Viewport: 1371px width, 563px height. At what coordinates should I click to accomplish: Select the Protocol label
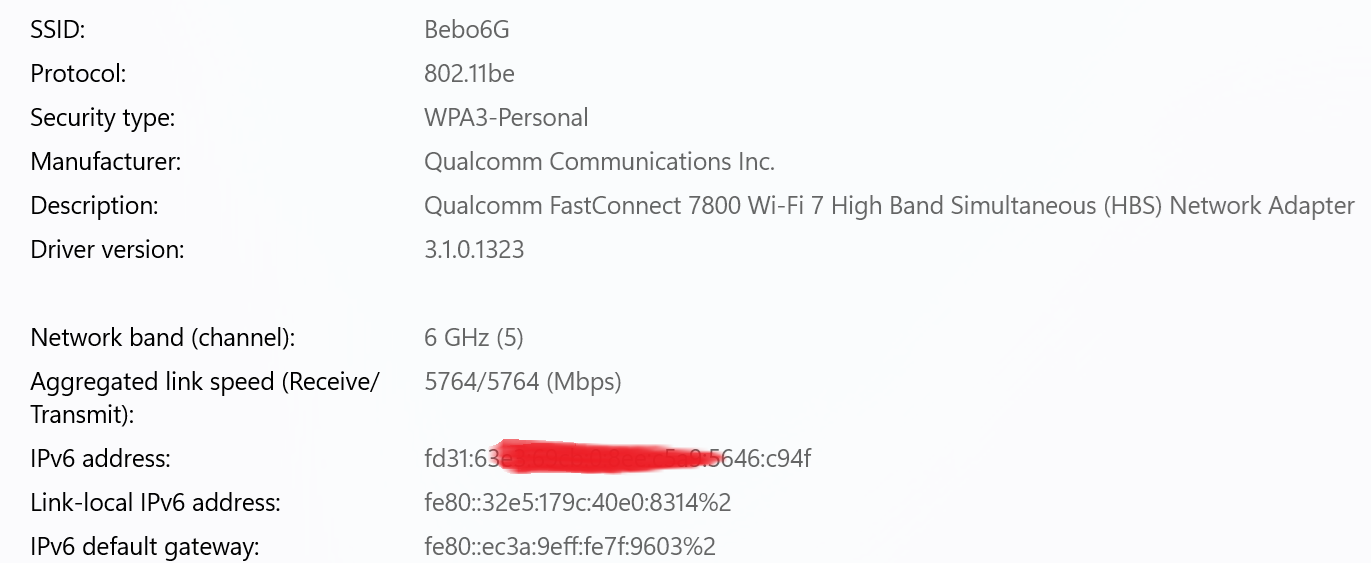pyautogui.click(x=79, y=74)
